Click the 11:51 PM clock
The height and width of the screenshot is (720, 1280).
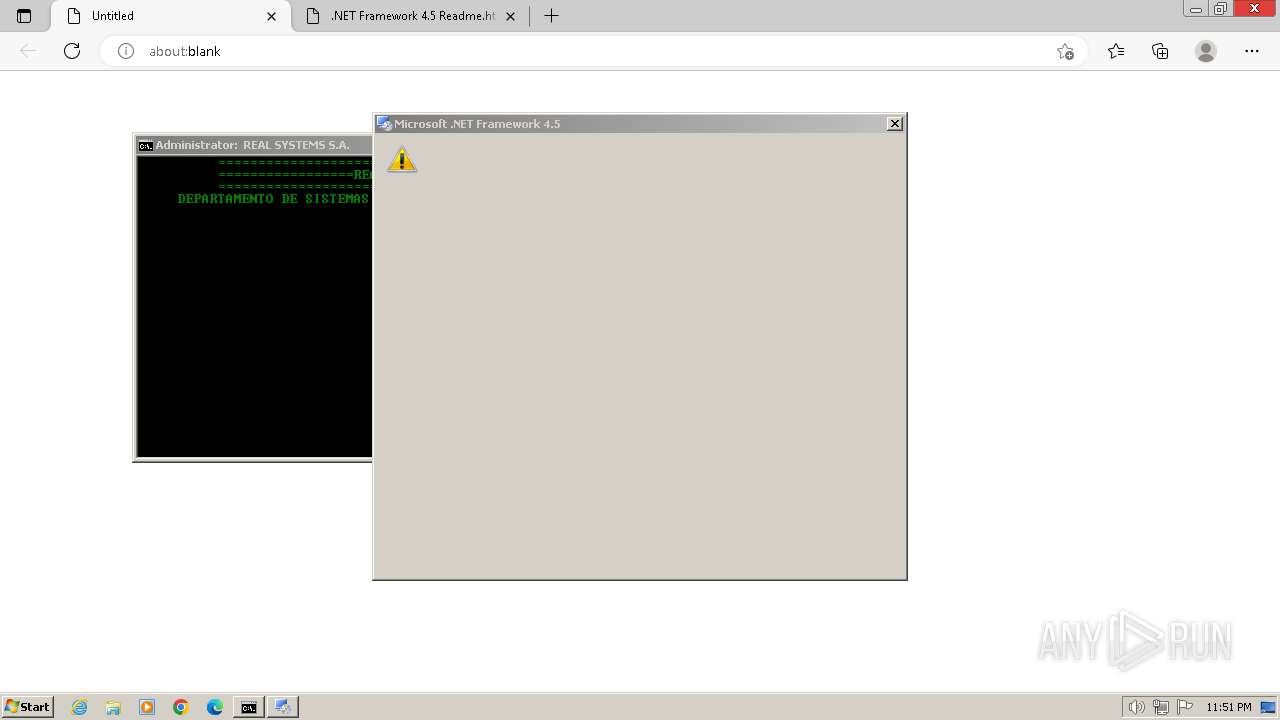tap(1229, 707)
